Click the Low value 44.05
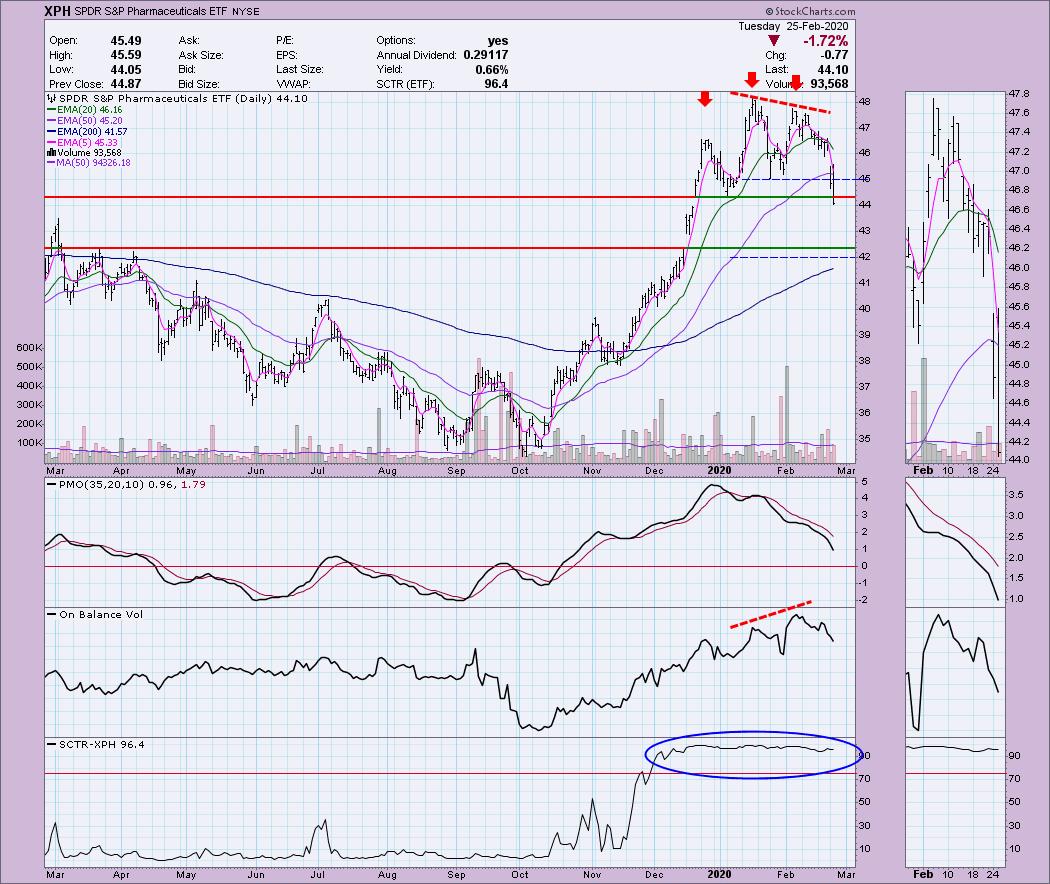 pos(126,70)
